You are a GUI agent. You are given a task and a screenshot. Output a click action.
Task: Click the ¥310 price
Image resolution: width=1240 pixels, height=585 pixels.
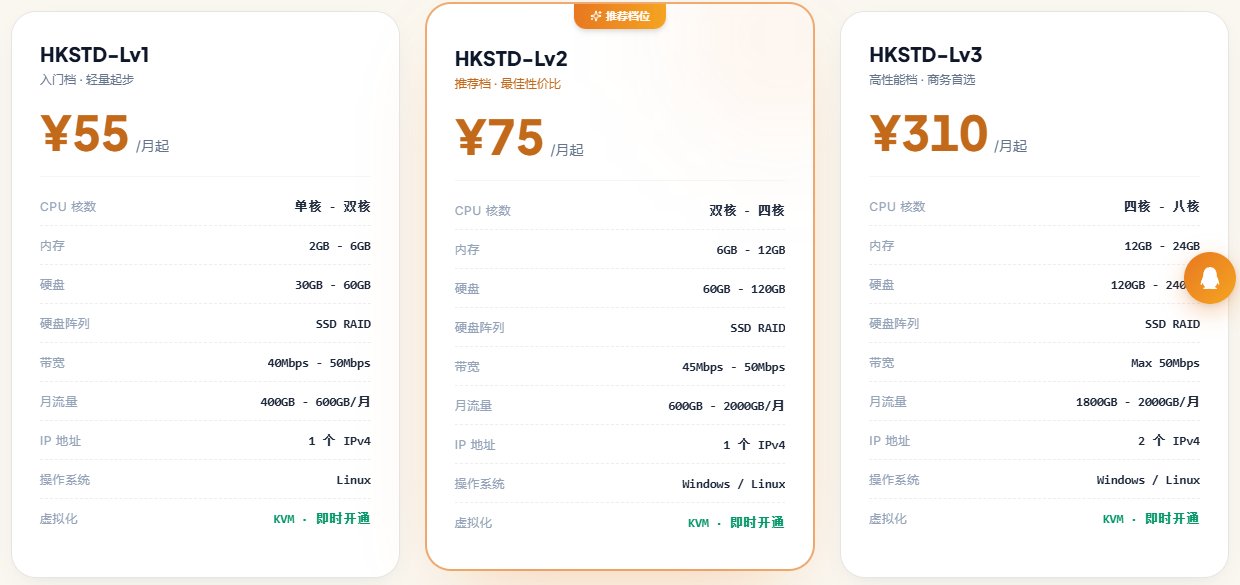tap(929, 133)
